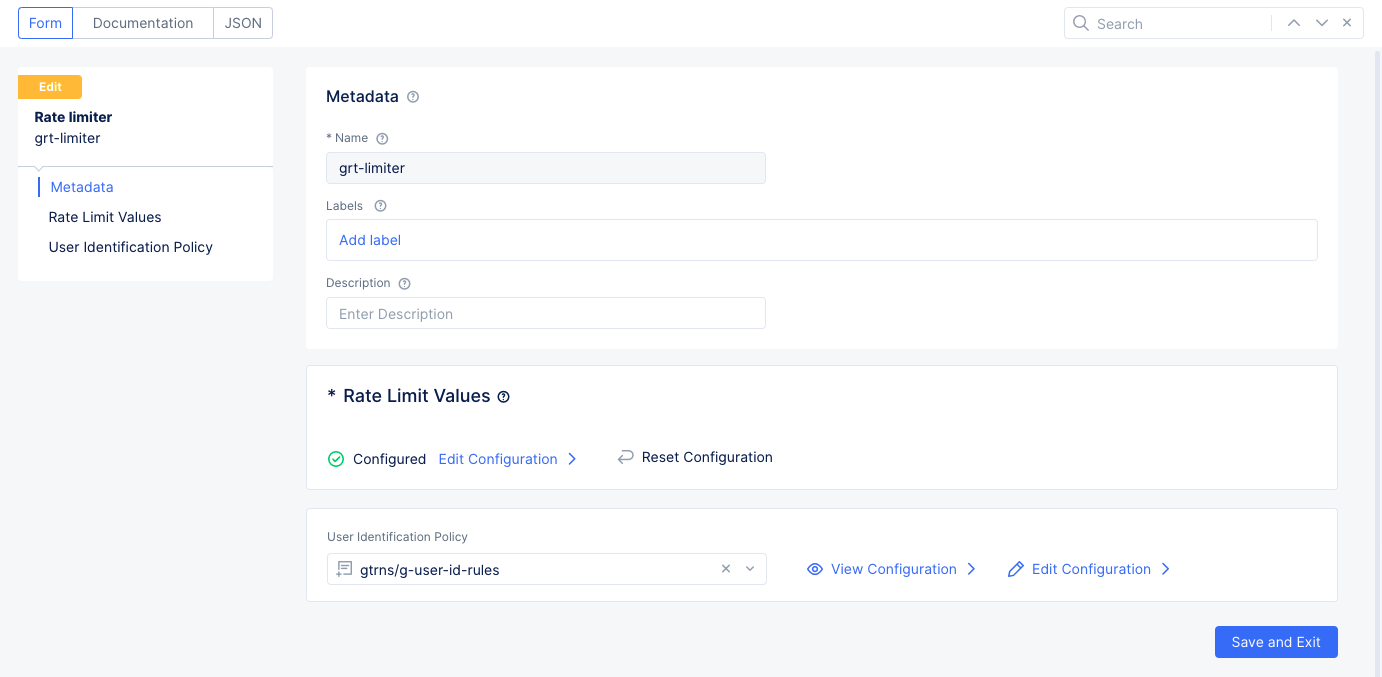Focus the Search input field
Screen dimensions: 1382x677
pyautogui.click(x=1180, y=24)
